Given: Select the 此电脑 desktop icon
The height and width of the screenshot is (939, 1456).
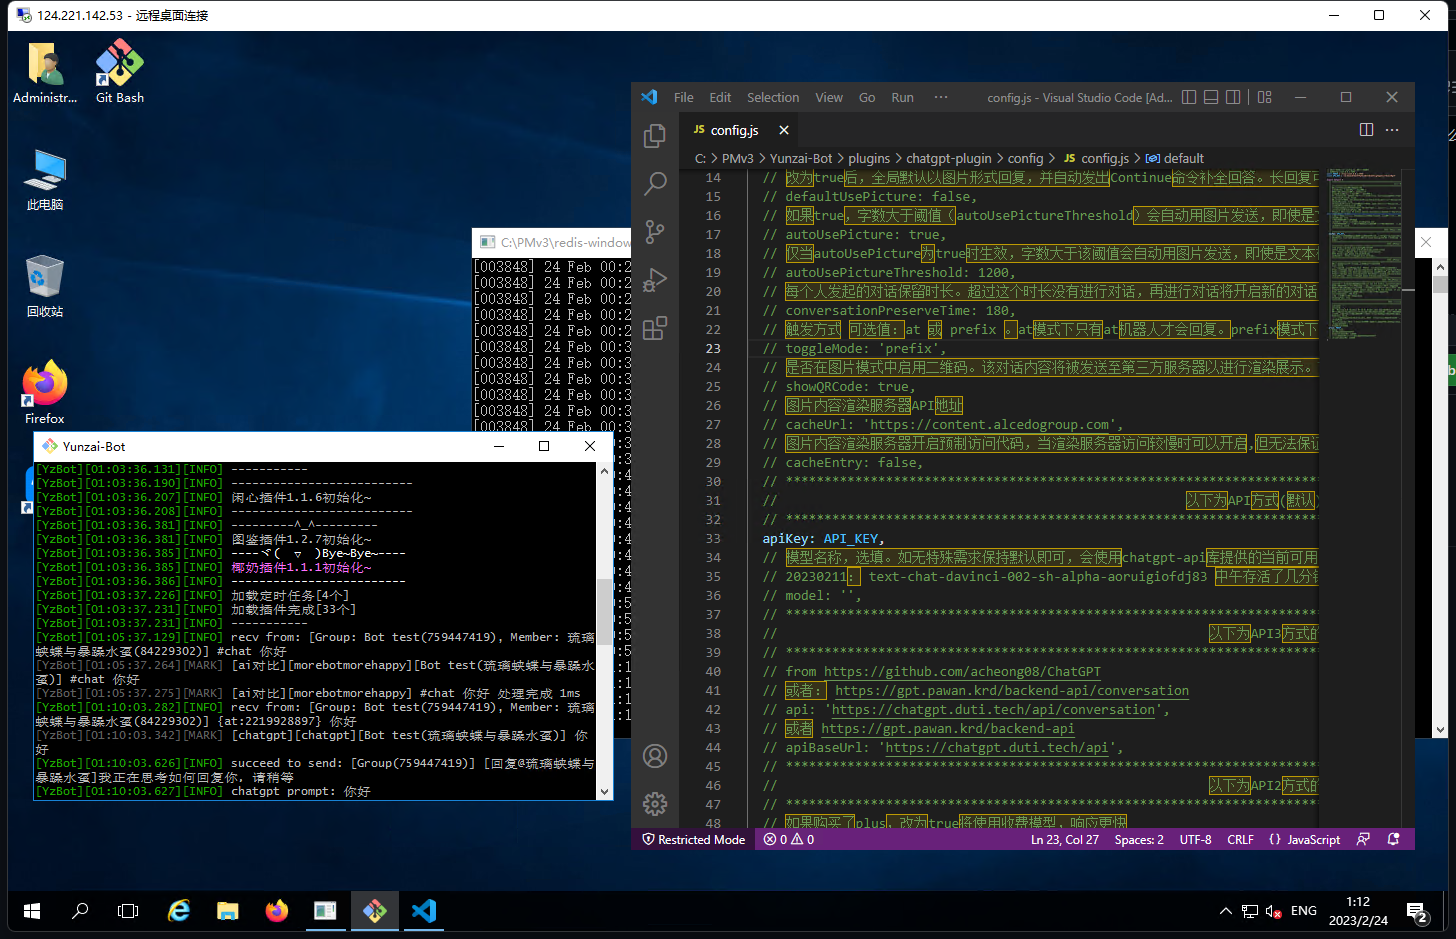Looking at the screenshot, I should (x=45, y=180).
